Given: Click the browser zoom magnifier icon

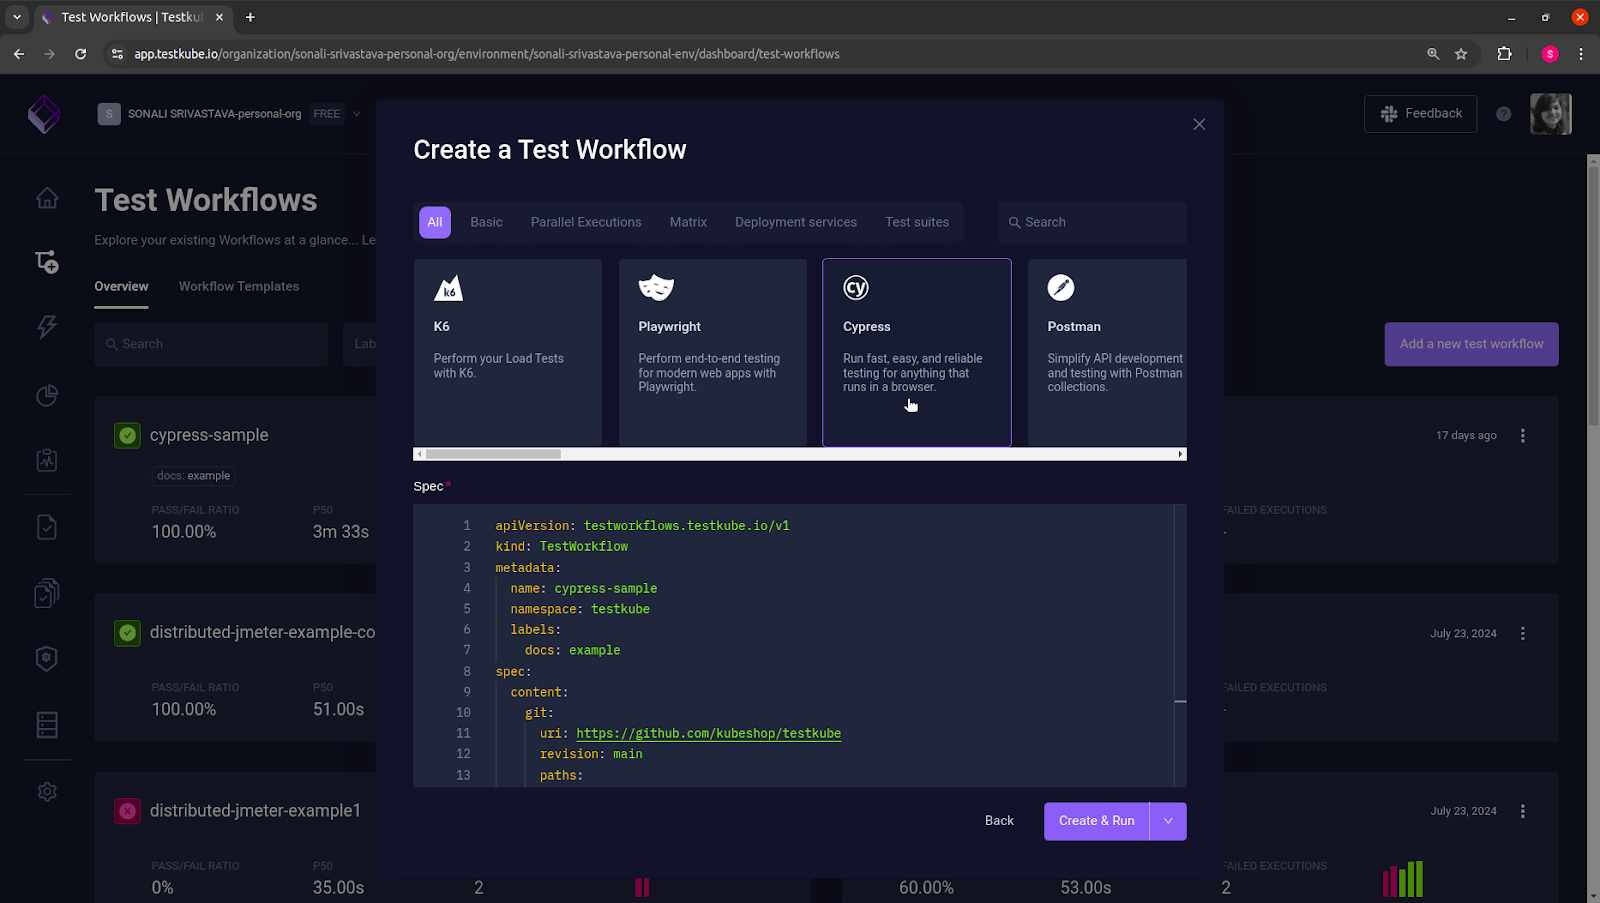Looking at the screenshot, I should point(1433,54).
